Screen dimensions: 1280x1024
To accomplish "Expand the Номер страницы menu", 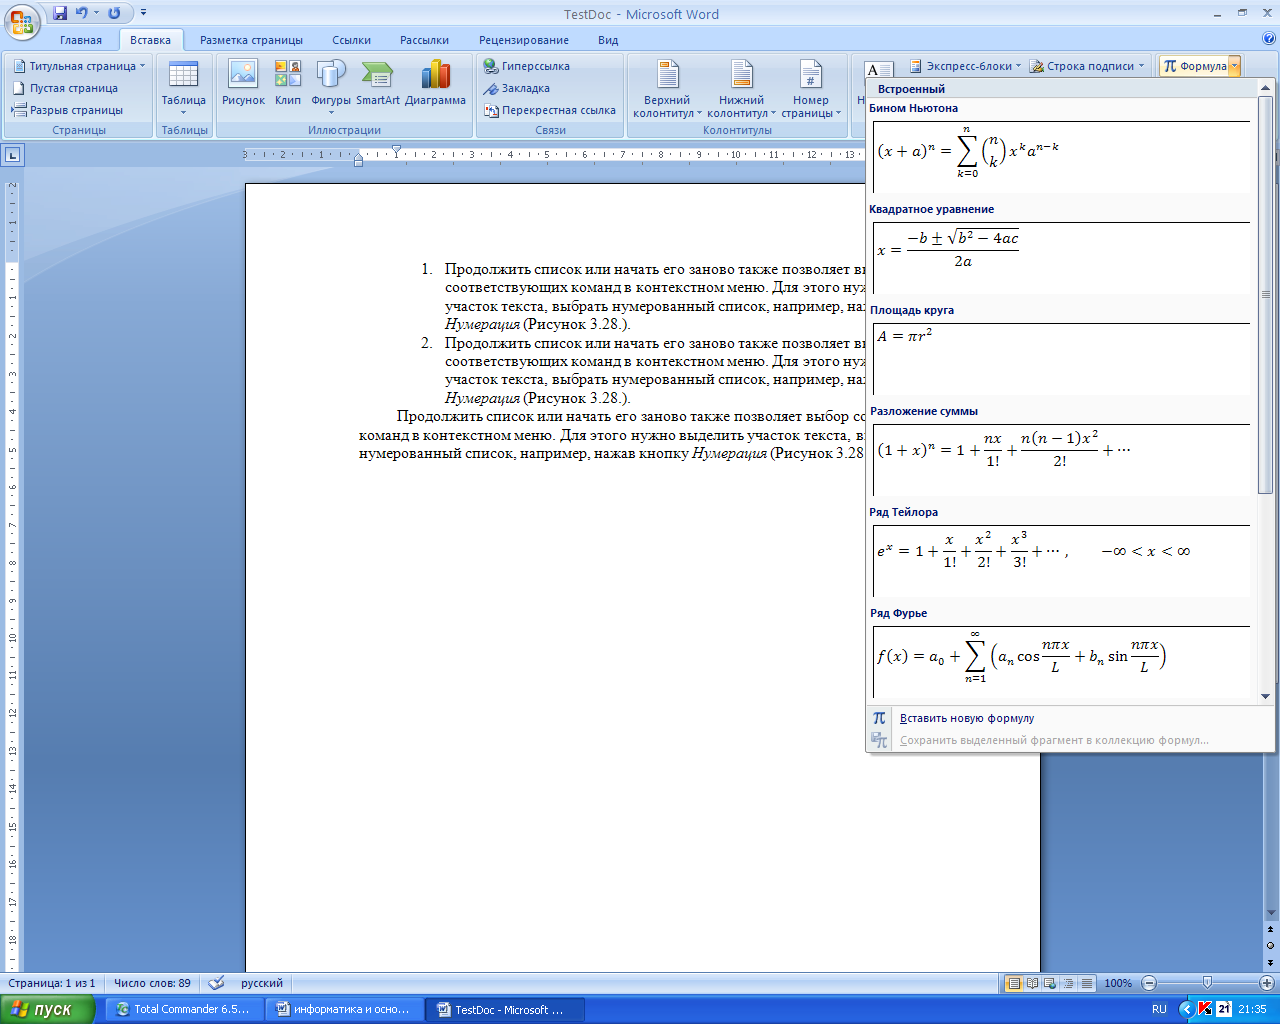I will [811, 88].
